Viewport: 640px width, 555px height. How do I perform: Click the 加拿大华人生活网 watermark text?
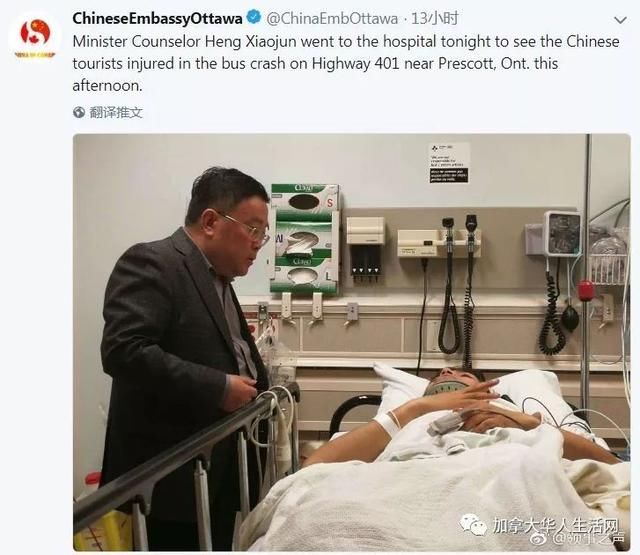point(556,526)
